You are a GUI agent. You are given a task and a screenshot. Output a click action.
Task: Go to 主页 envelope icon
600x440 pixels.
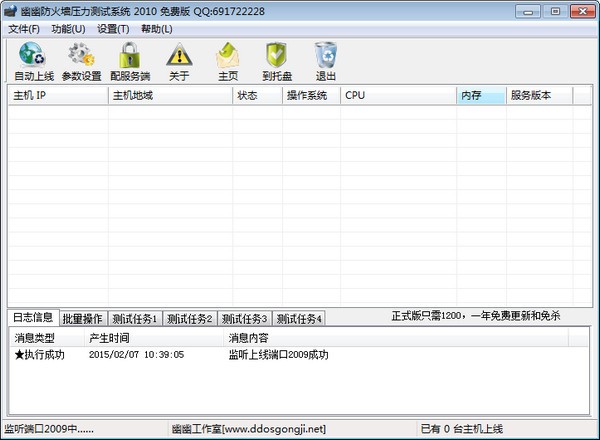[228, 55]
